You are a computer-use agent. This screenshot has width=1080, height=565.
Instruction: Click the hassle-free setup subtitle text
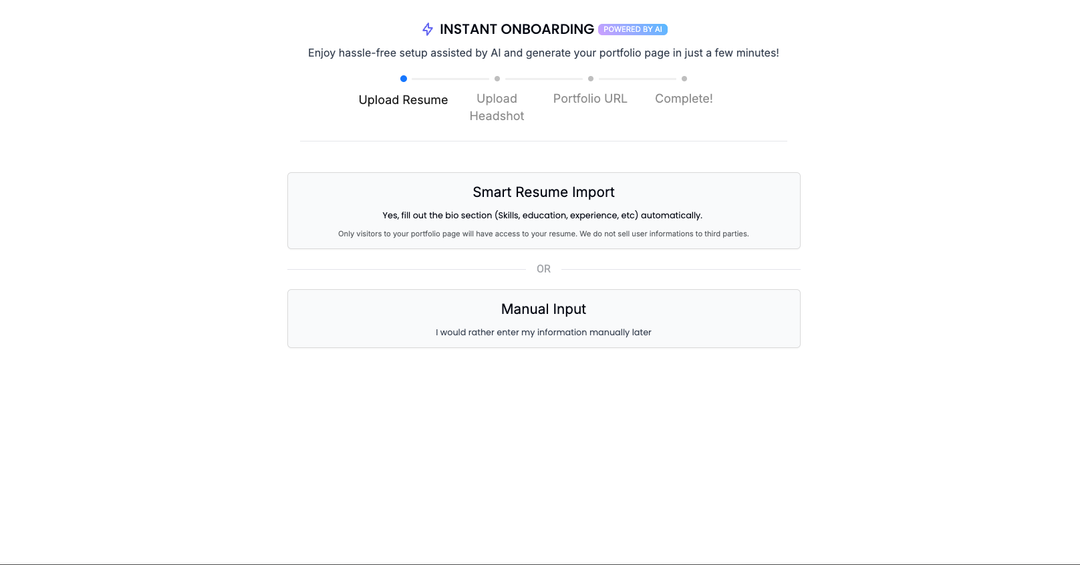point(543,53)
